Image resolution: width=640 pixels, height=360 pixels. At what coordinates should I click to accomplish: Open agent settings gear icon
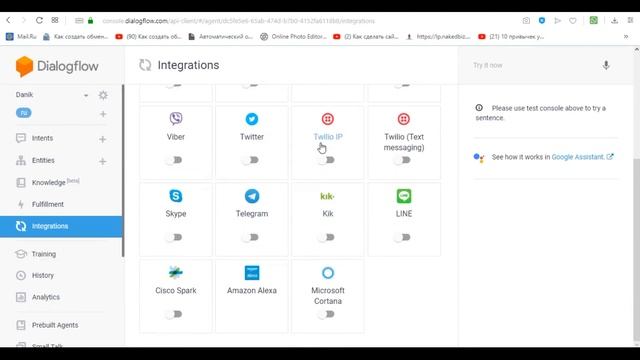tap(103, 95)
